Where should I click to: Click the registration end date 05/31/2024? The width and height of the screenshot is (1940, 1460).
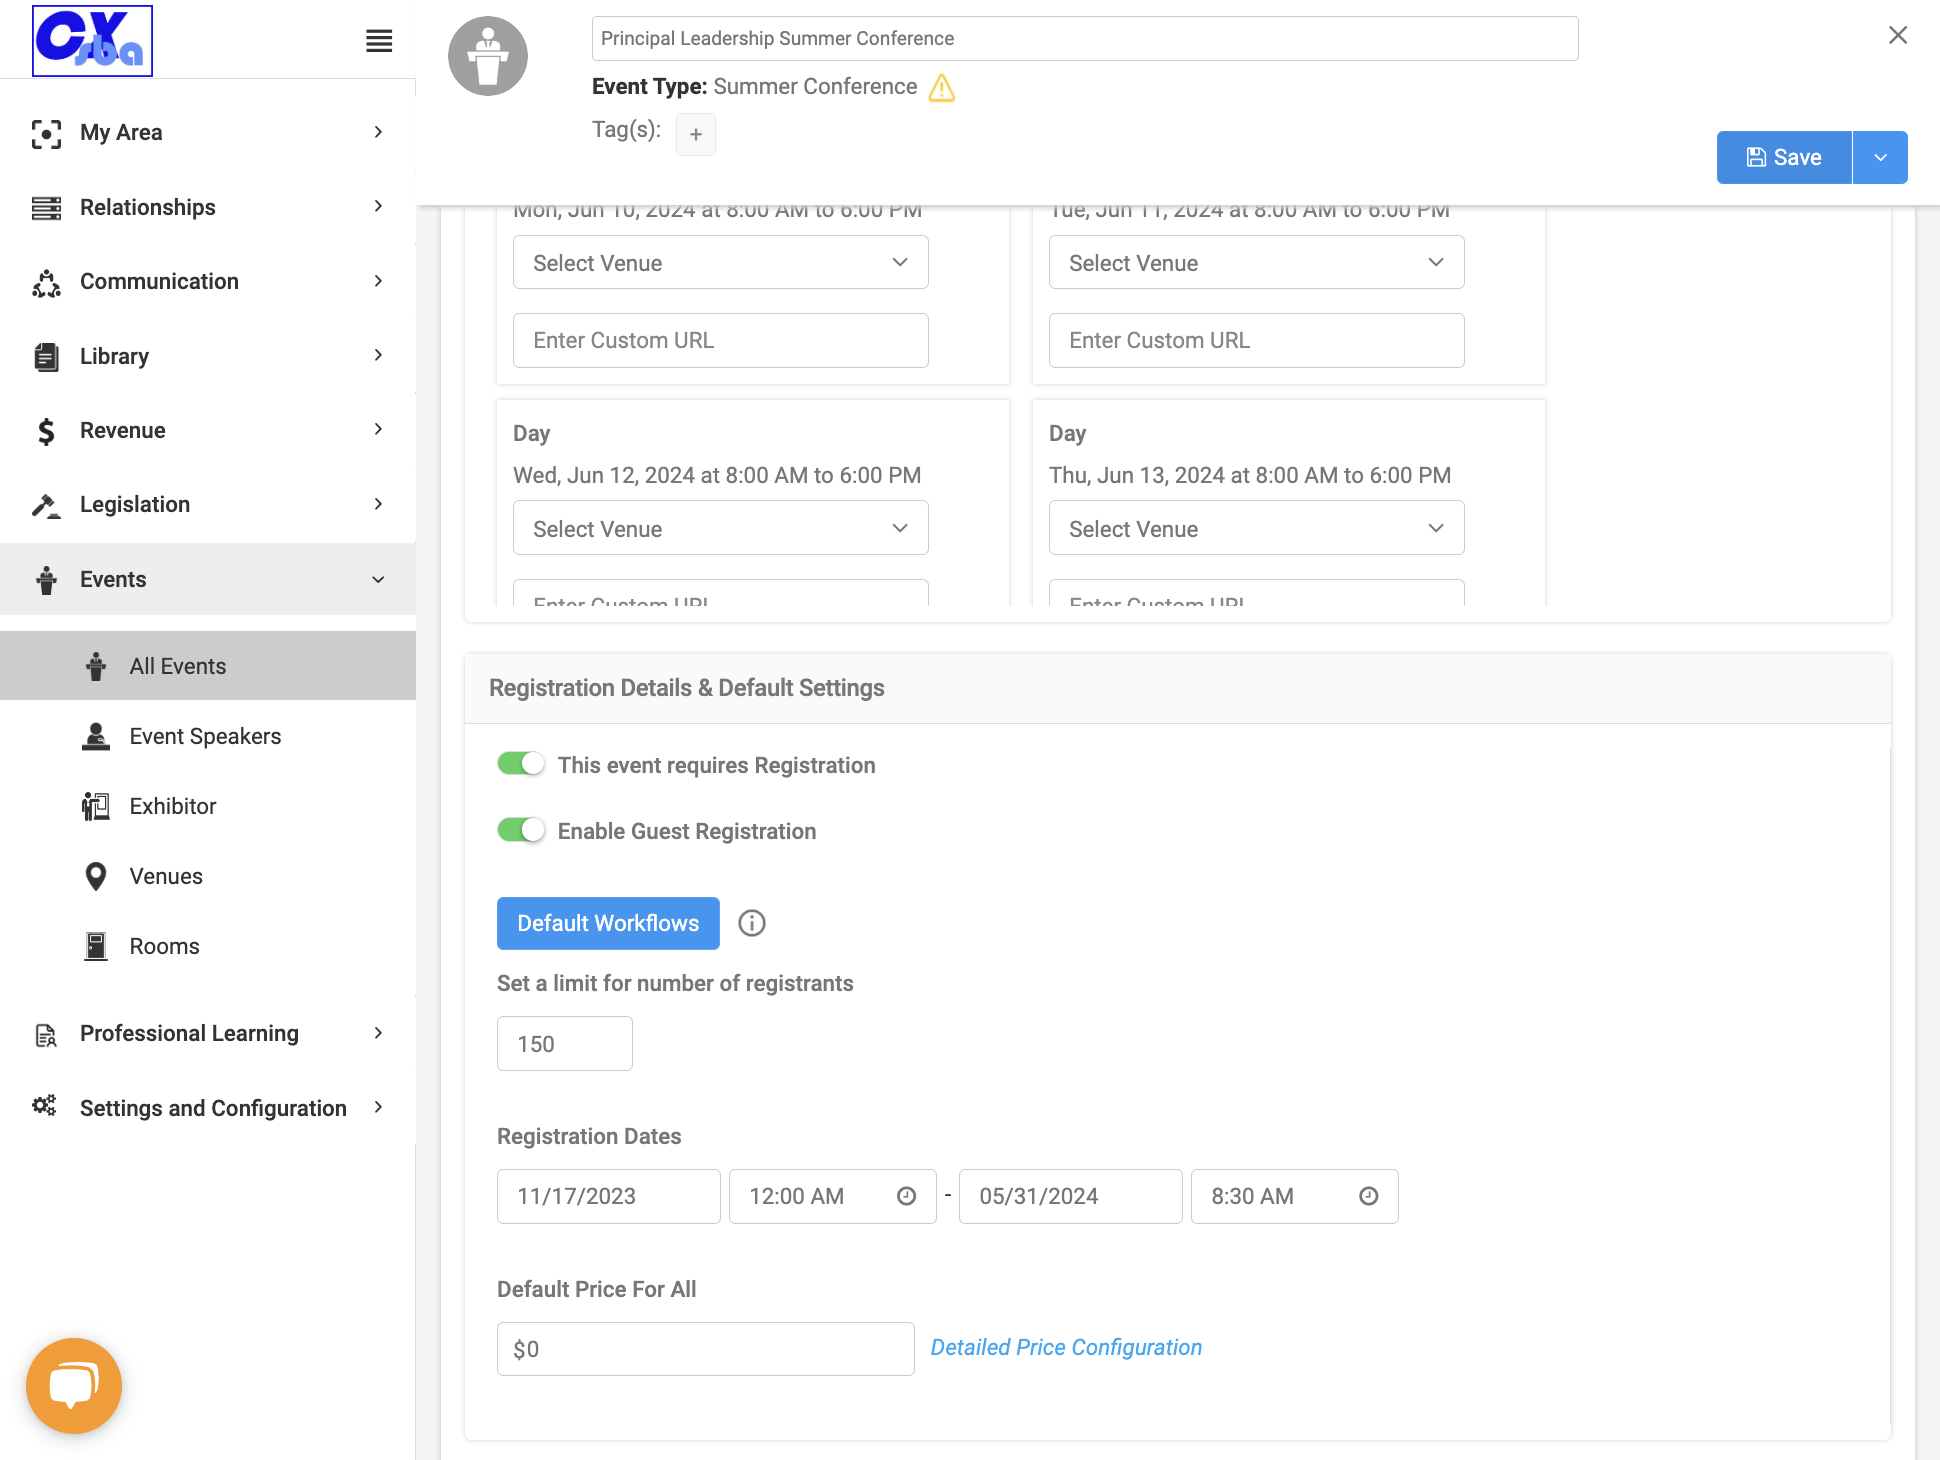(1071, 1196)
